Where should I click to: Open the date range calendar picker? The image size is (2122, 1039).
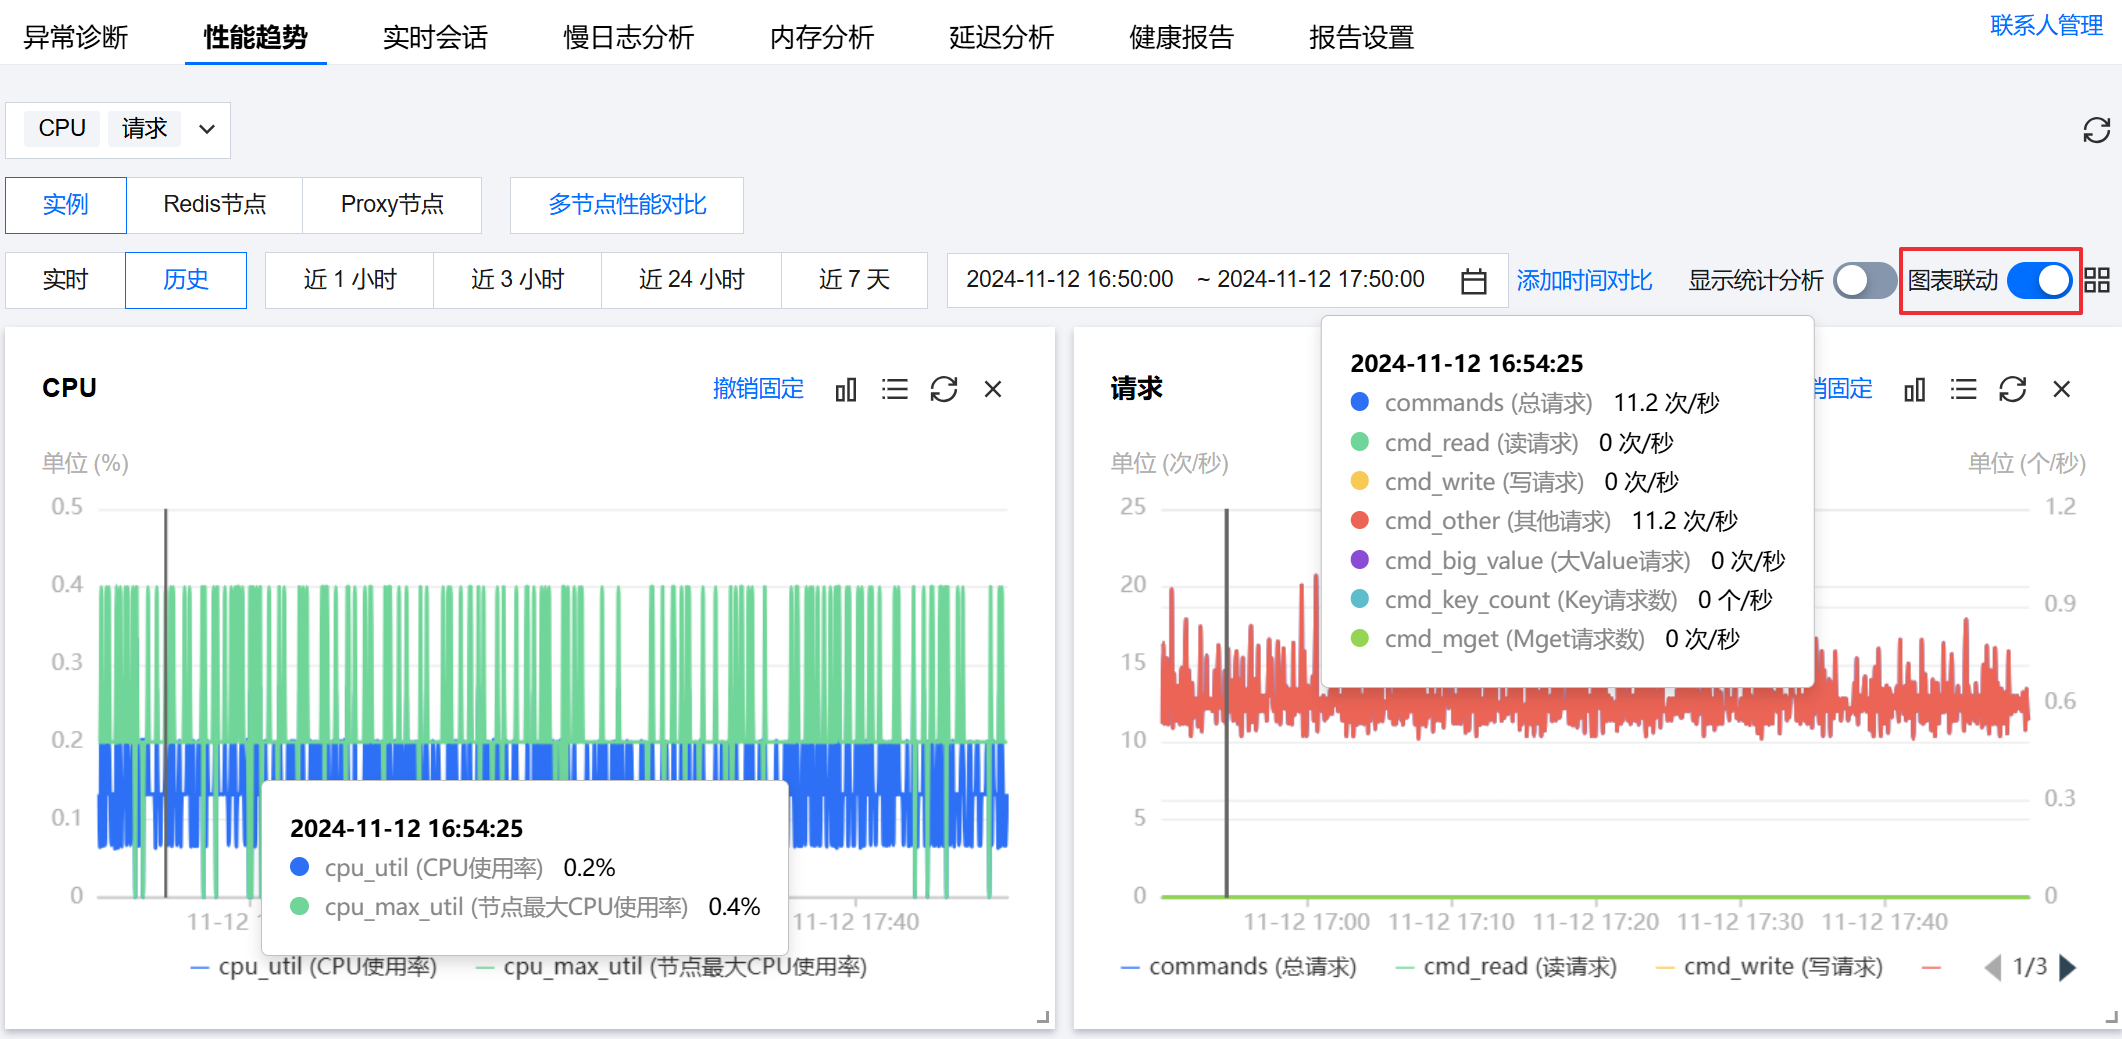coord(1473,281)
